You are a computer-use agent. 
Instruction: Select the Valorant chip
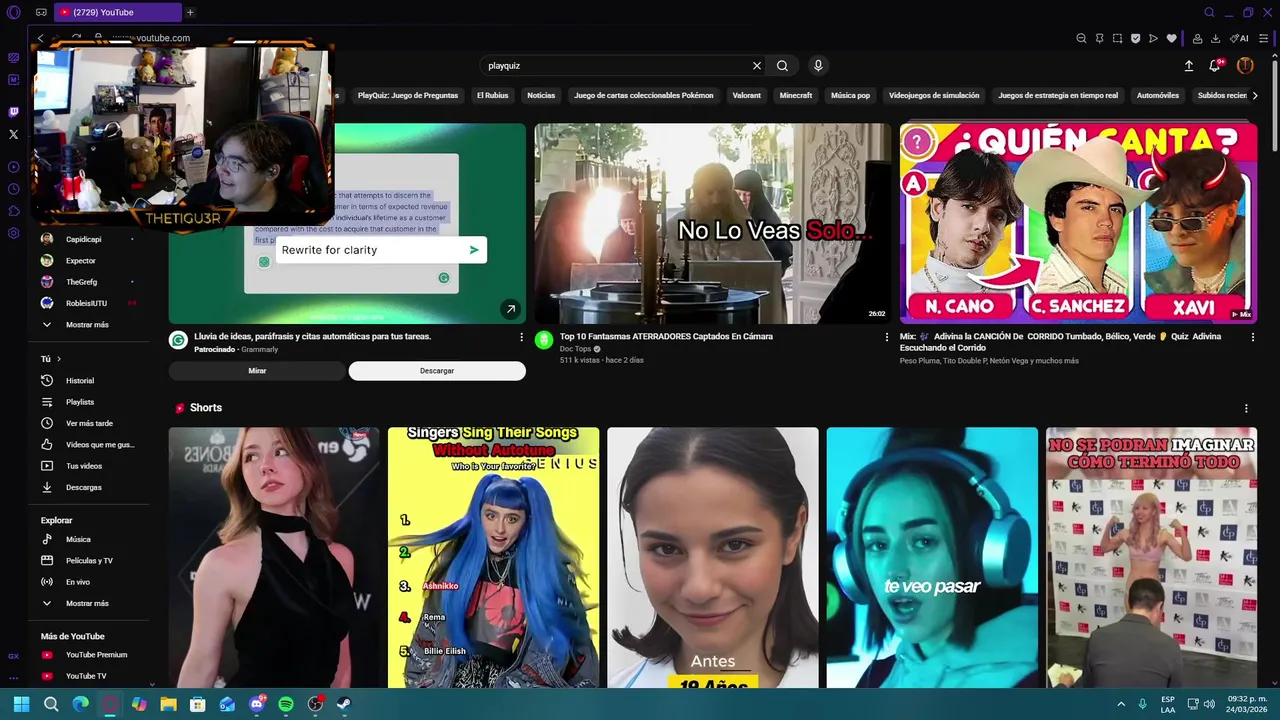tap(746, 96)
